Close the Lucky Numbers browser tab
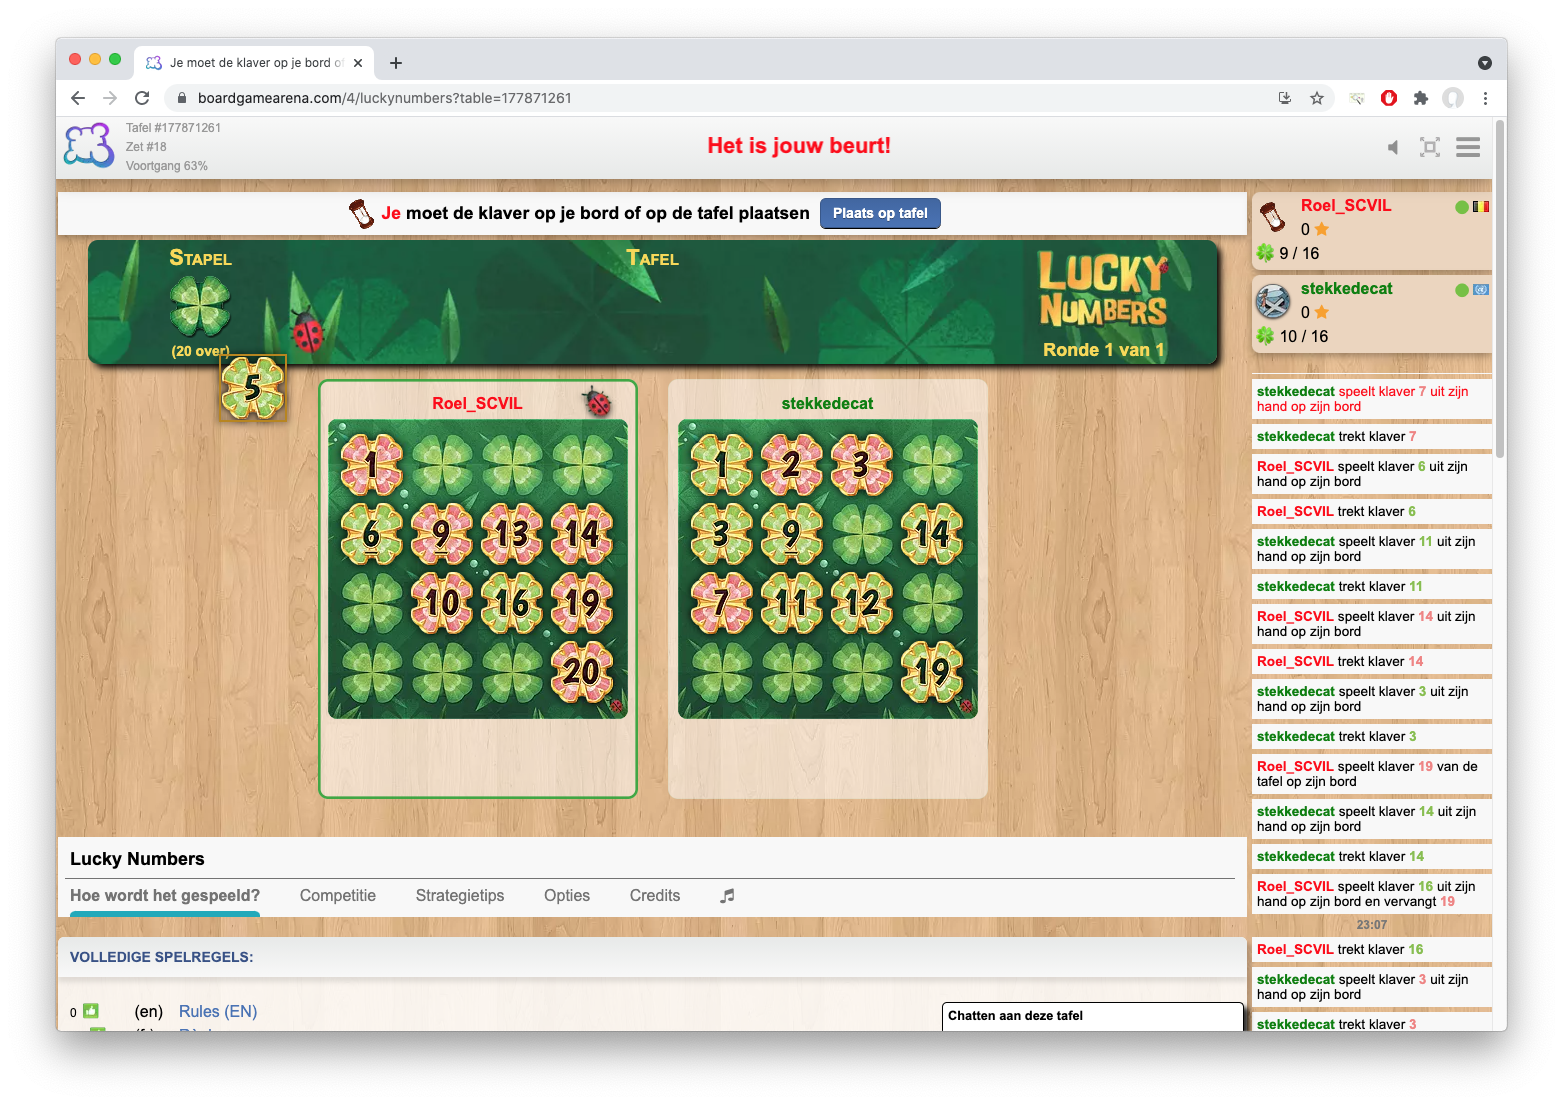1563x1105 pixels. click(x=358, y=63)
